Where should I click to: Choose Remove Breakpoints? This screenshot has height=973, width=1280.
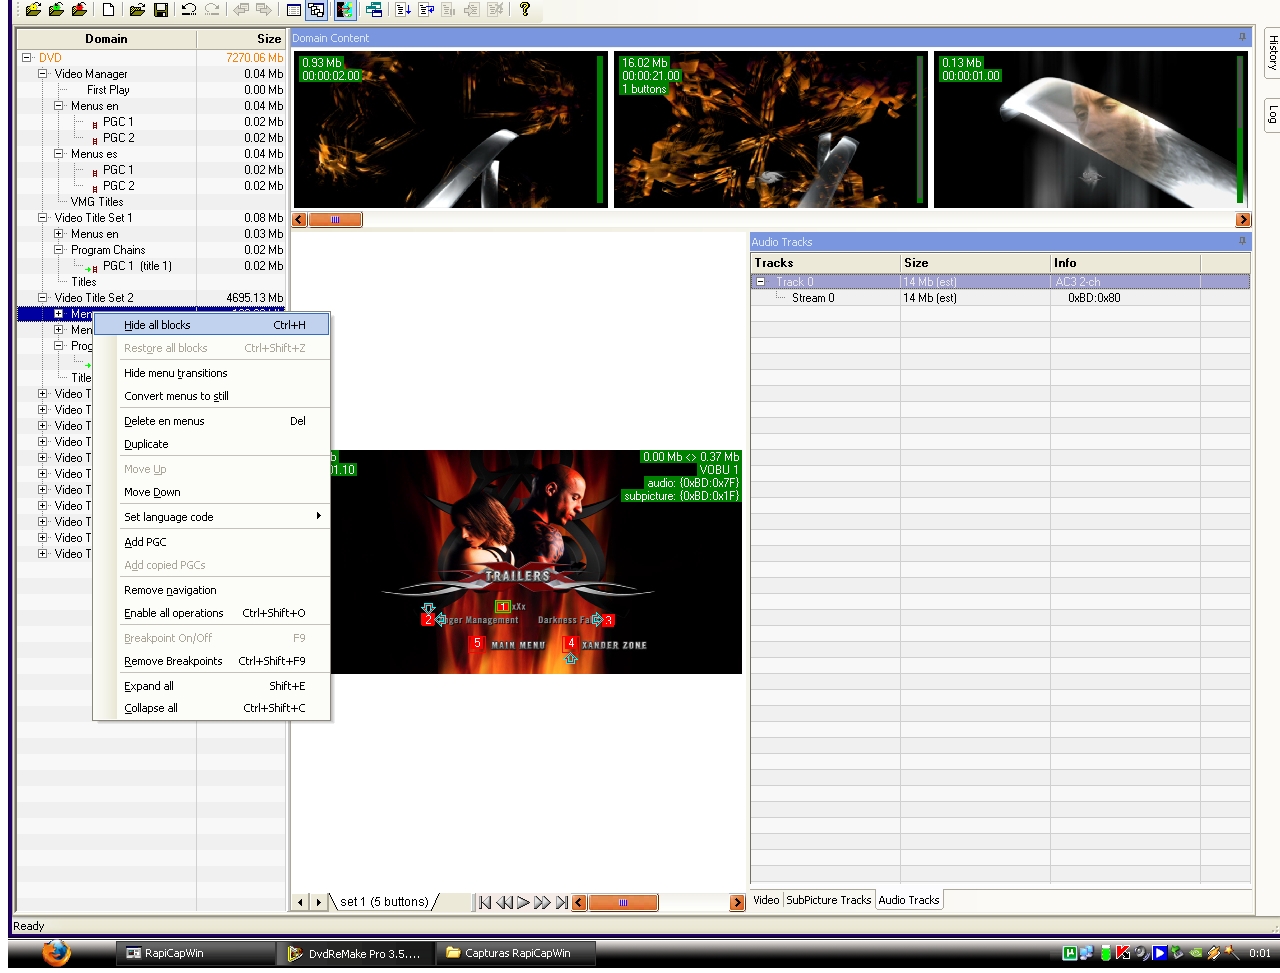pyautogui.click(x=211, y=661)
